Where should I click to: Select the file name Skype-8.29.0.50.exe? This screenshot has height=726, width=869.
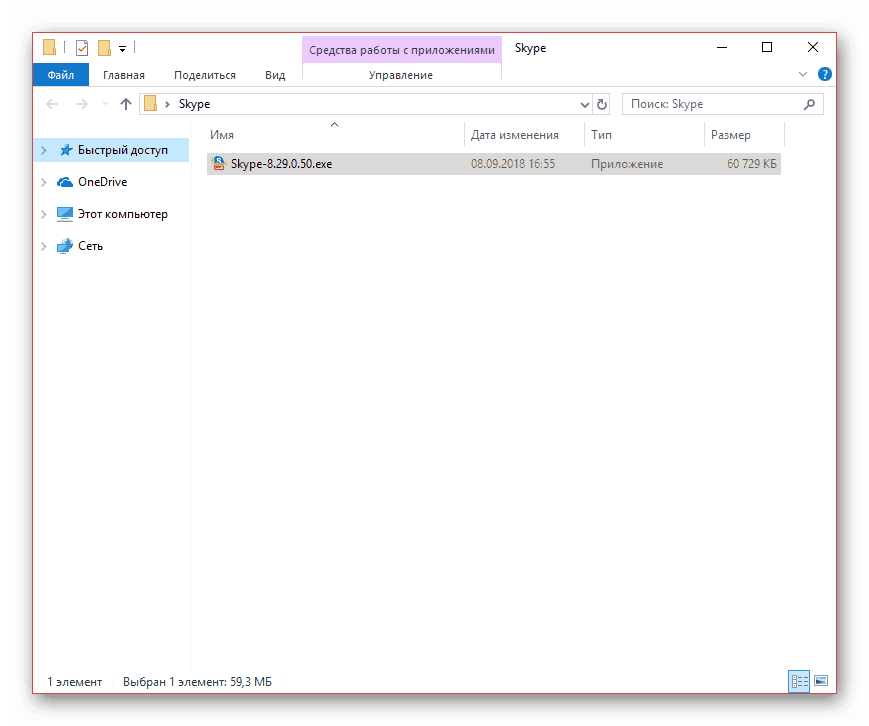282,164
